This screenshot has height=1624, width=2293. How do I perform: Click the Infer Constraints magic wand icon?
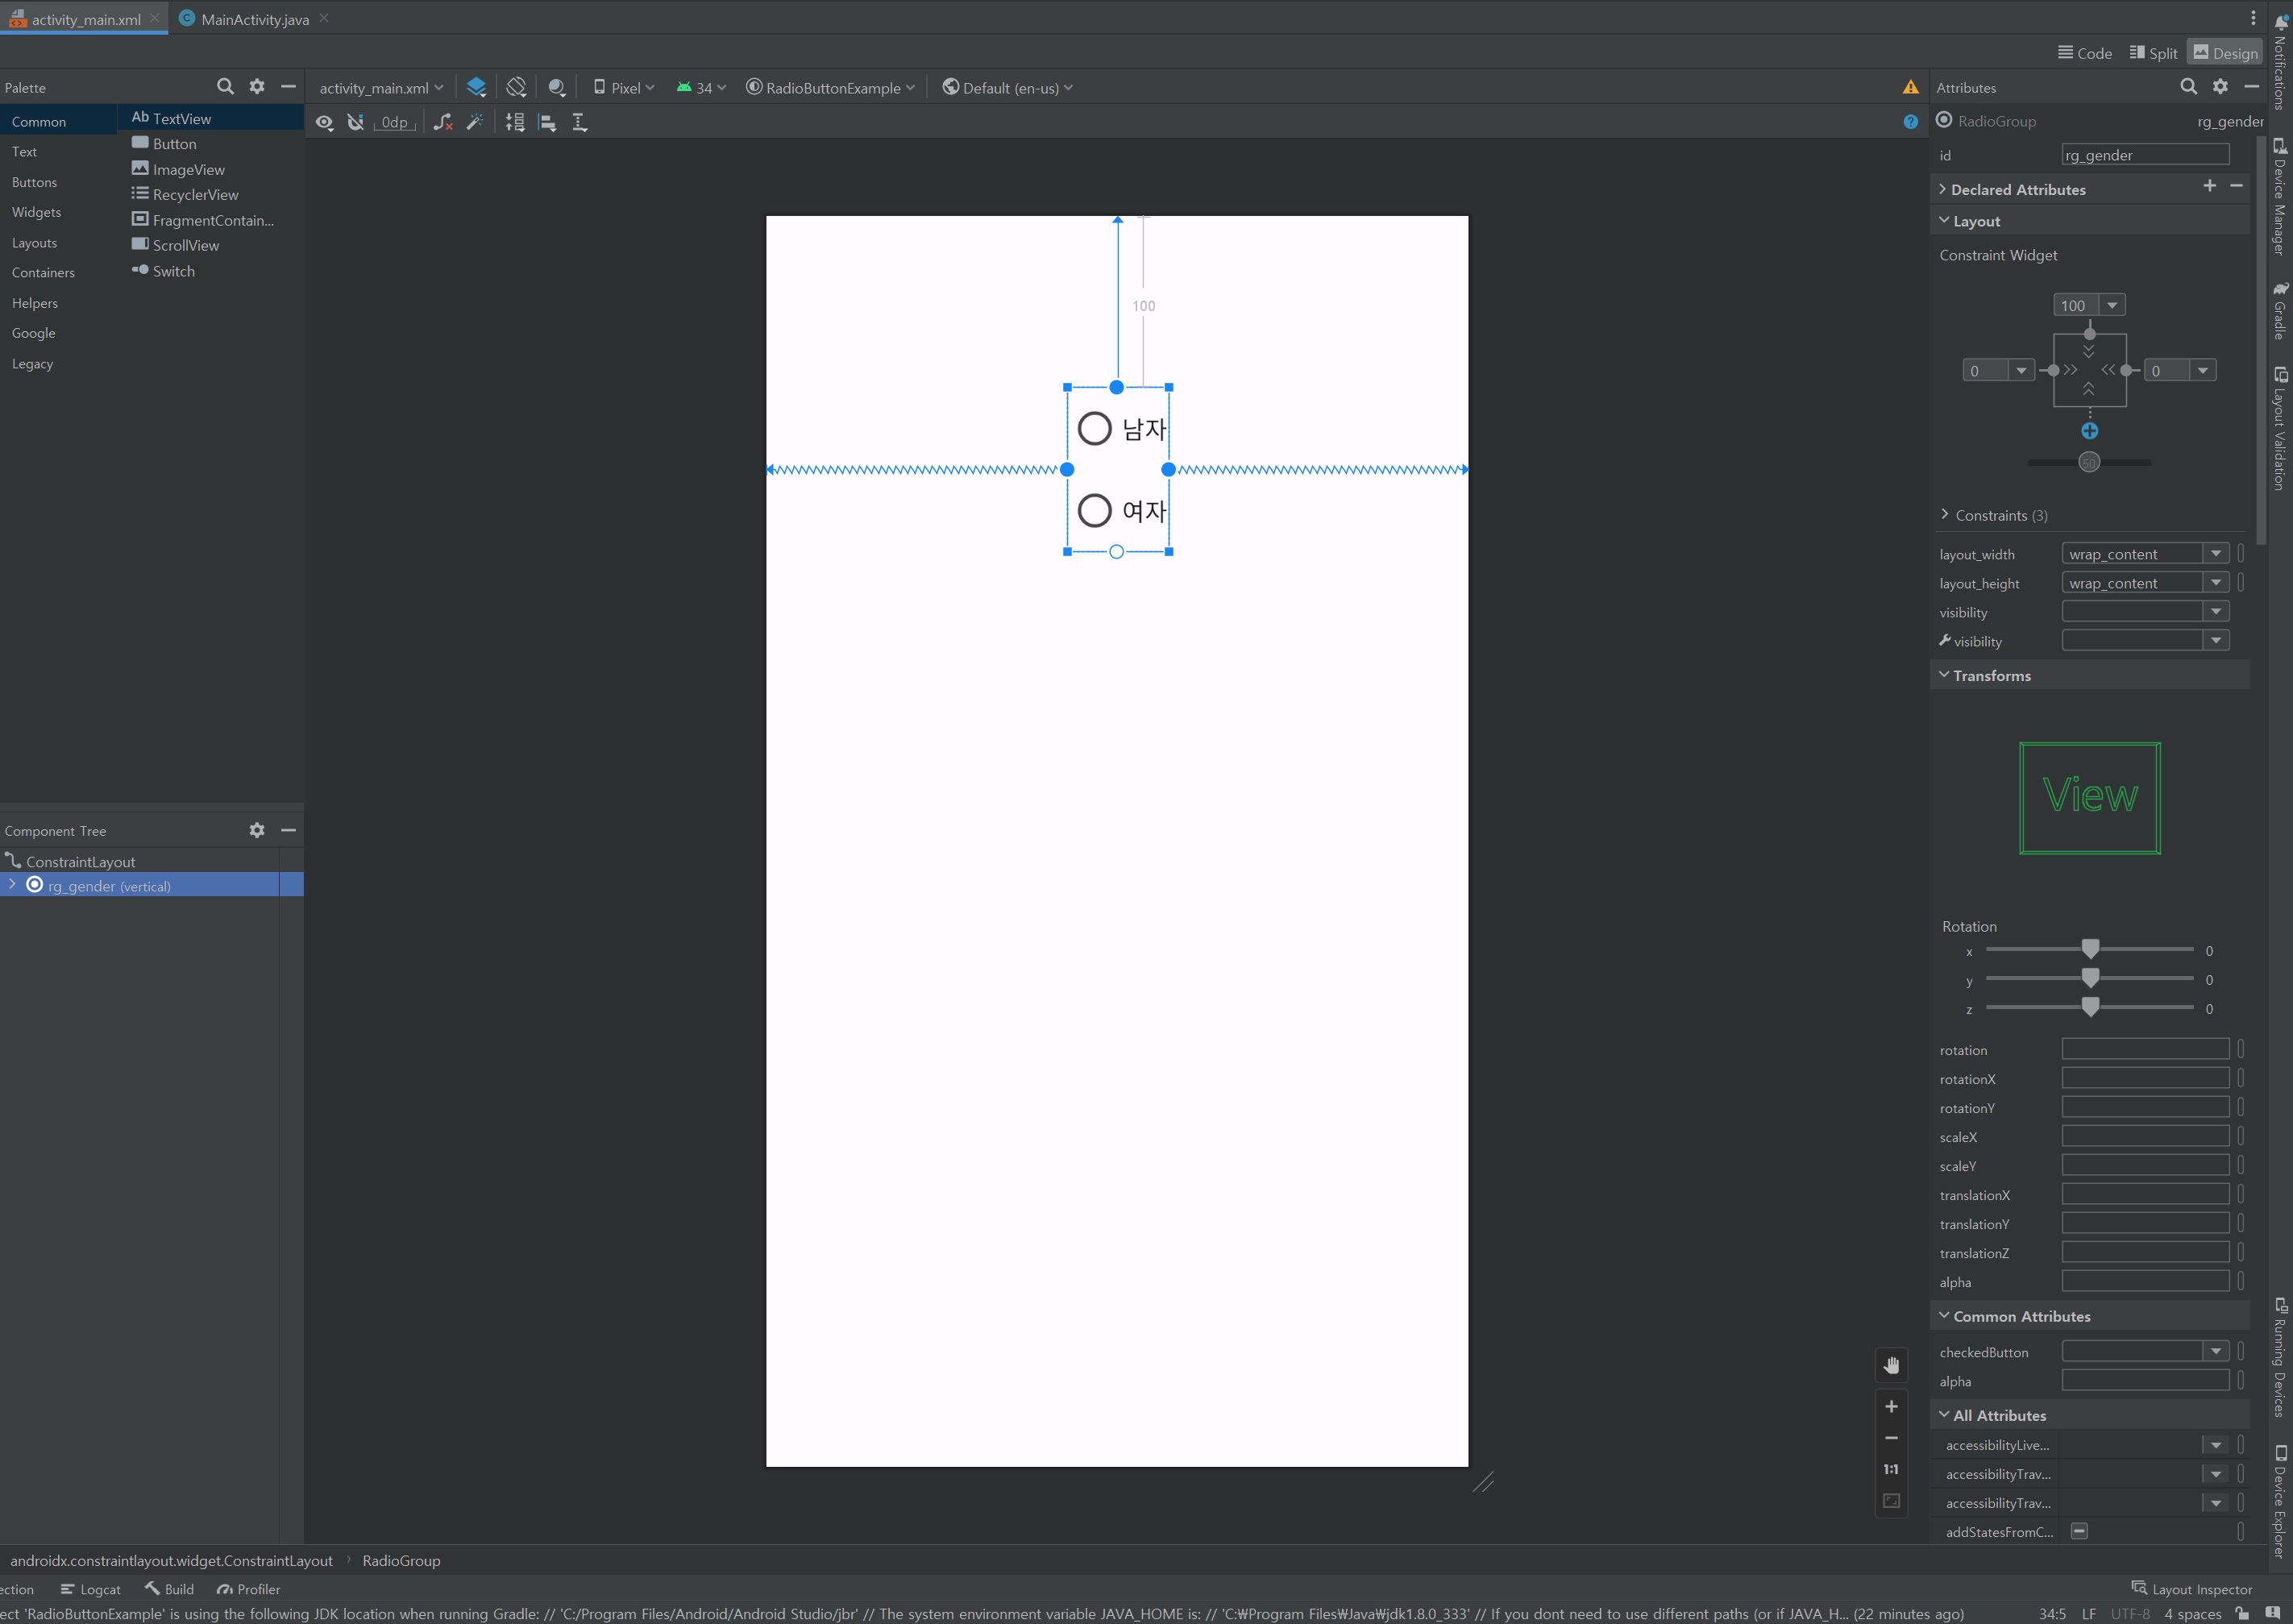point(475,122)
